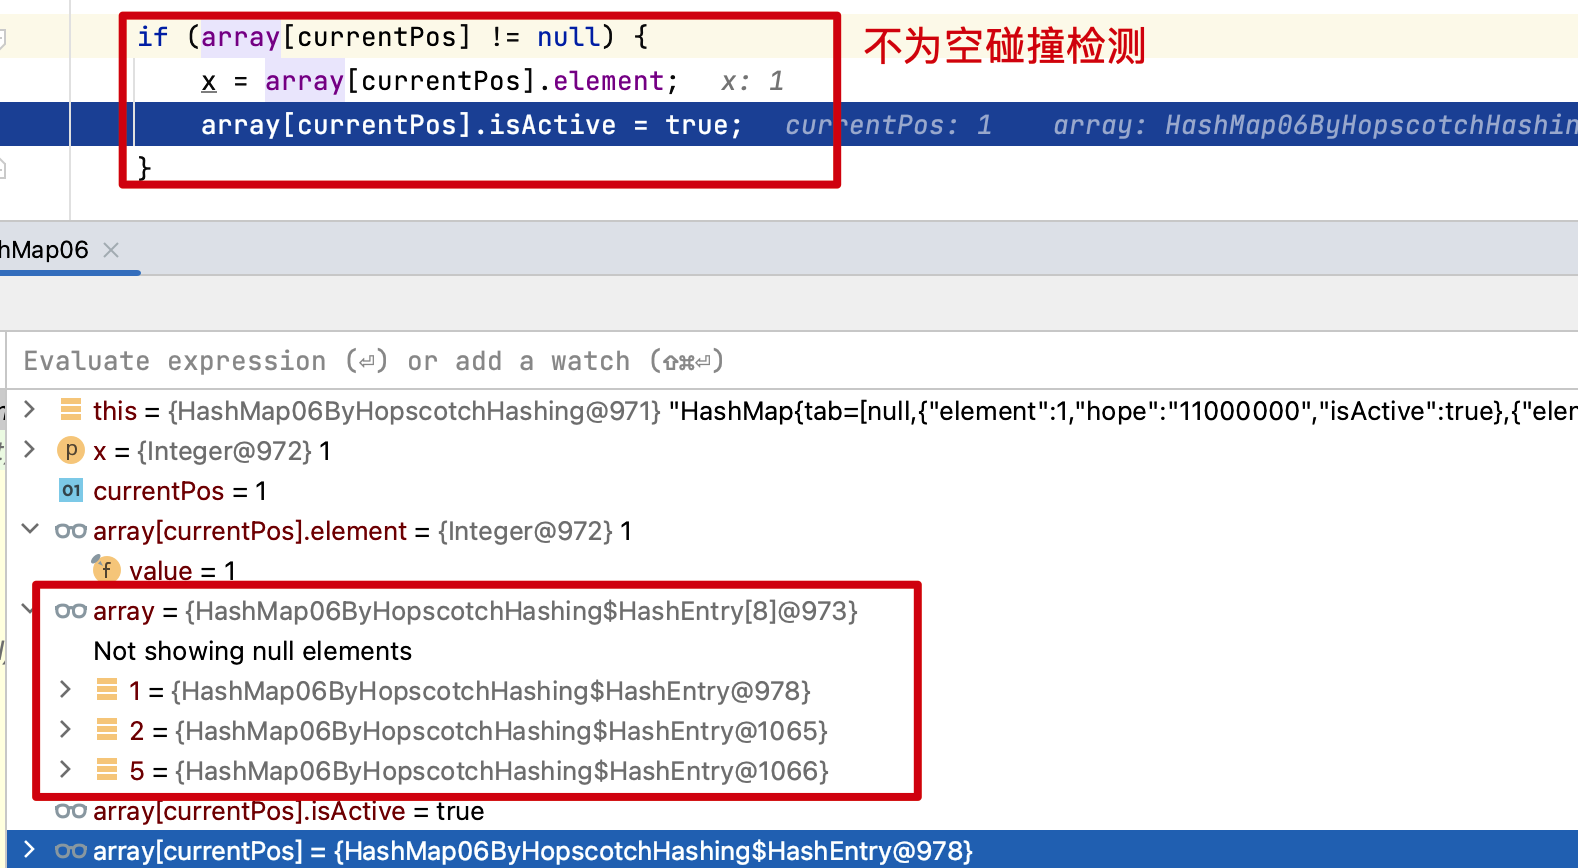Switch to the hMap06 debug session tab

[45, 250]
